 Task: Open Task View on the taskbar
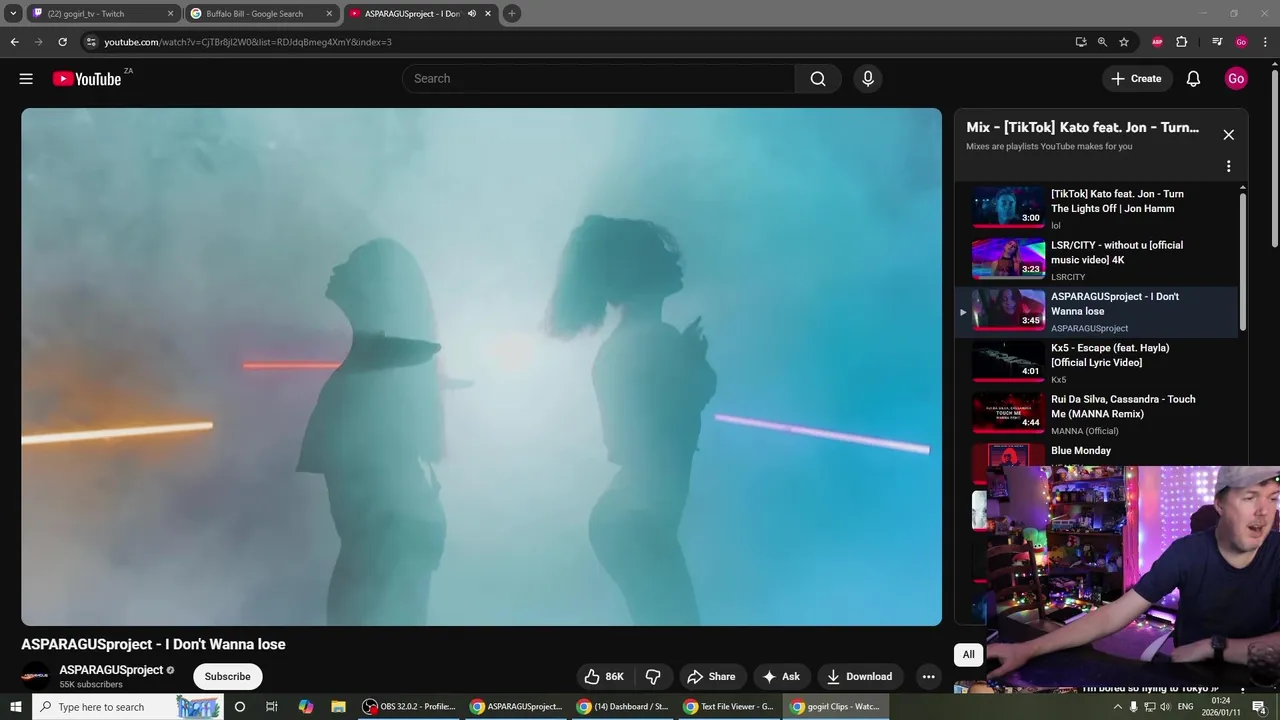click(271, 707)
